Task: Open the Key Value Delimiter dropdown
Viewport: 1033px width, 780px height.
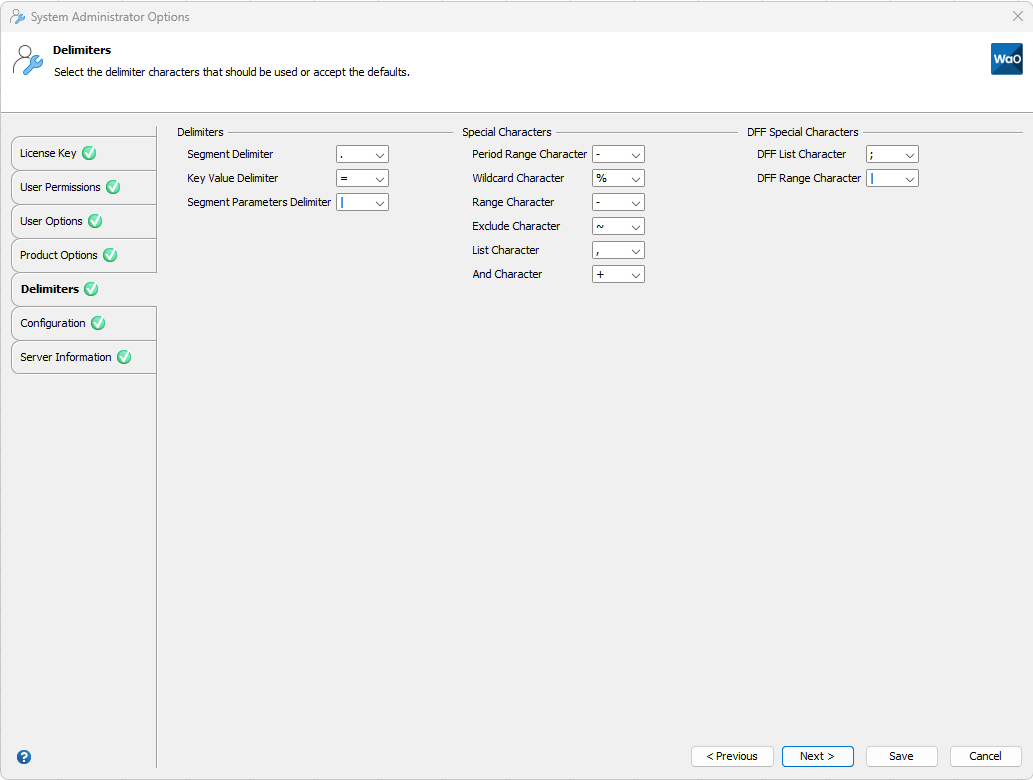Action: point(381,178)
